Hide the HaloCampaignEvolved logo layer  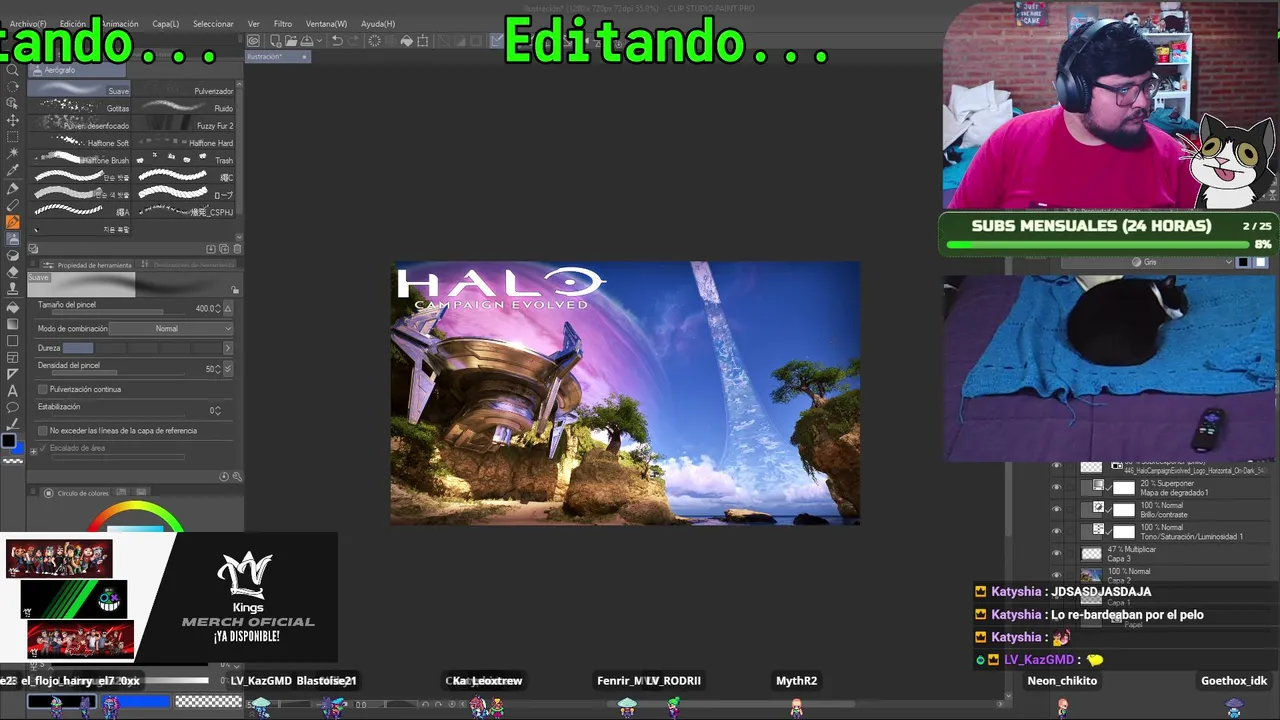pos(1056,466)
